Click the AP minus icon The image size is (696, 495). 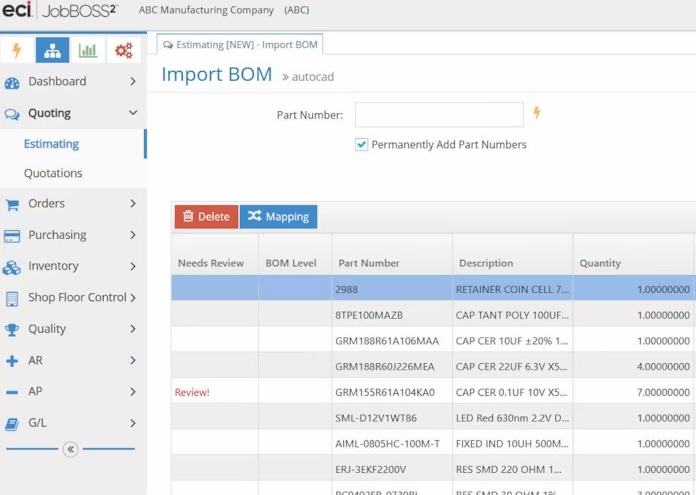pyautogui.click(x=12, y=392)
